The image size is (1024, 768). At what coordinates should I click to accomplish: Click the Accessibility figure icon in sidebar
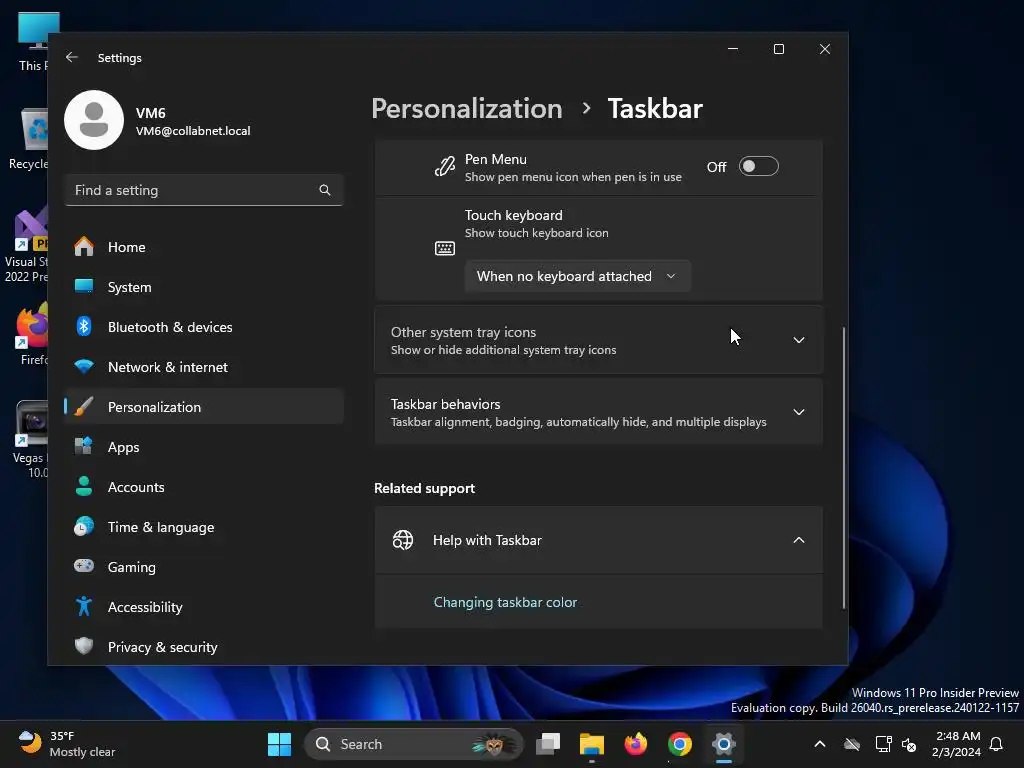click(x=84, y=607)
